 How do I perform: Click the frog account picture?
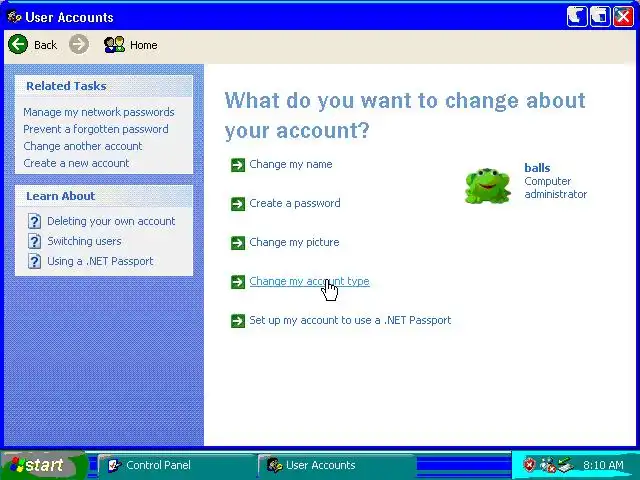click(x=488, y=186)
